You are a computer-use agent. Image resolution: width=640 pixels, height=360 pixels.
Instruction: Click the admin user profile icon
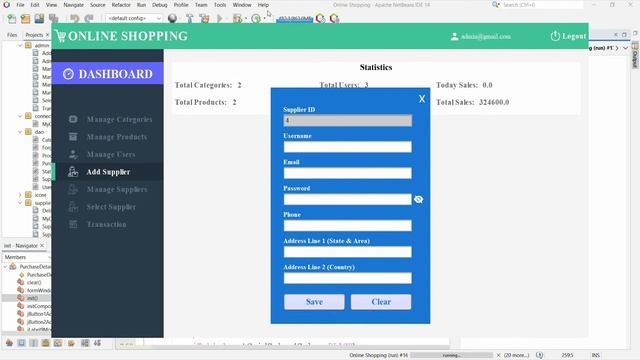tap(454, 36)
